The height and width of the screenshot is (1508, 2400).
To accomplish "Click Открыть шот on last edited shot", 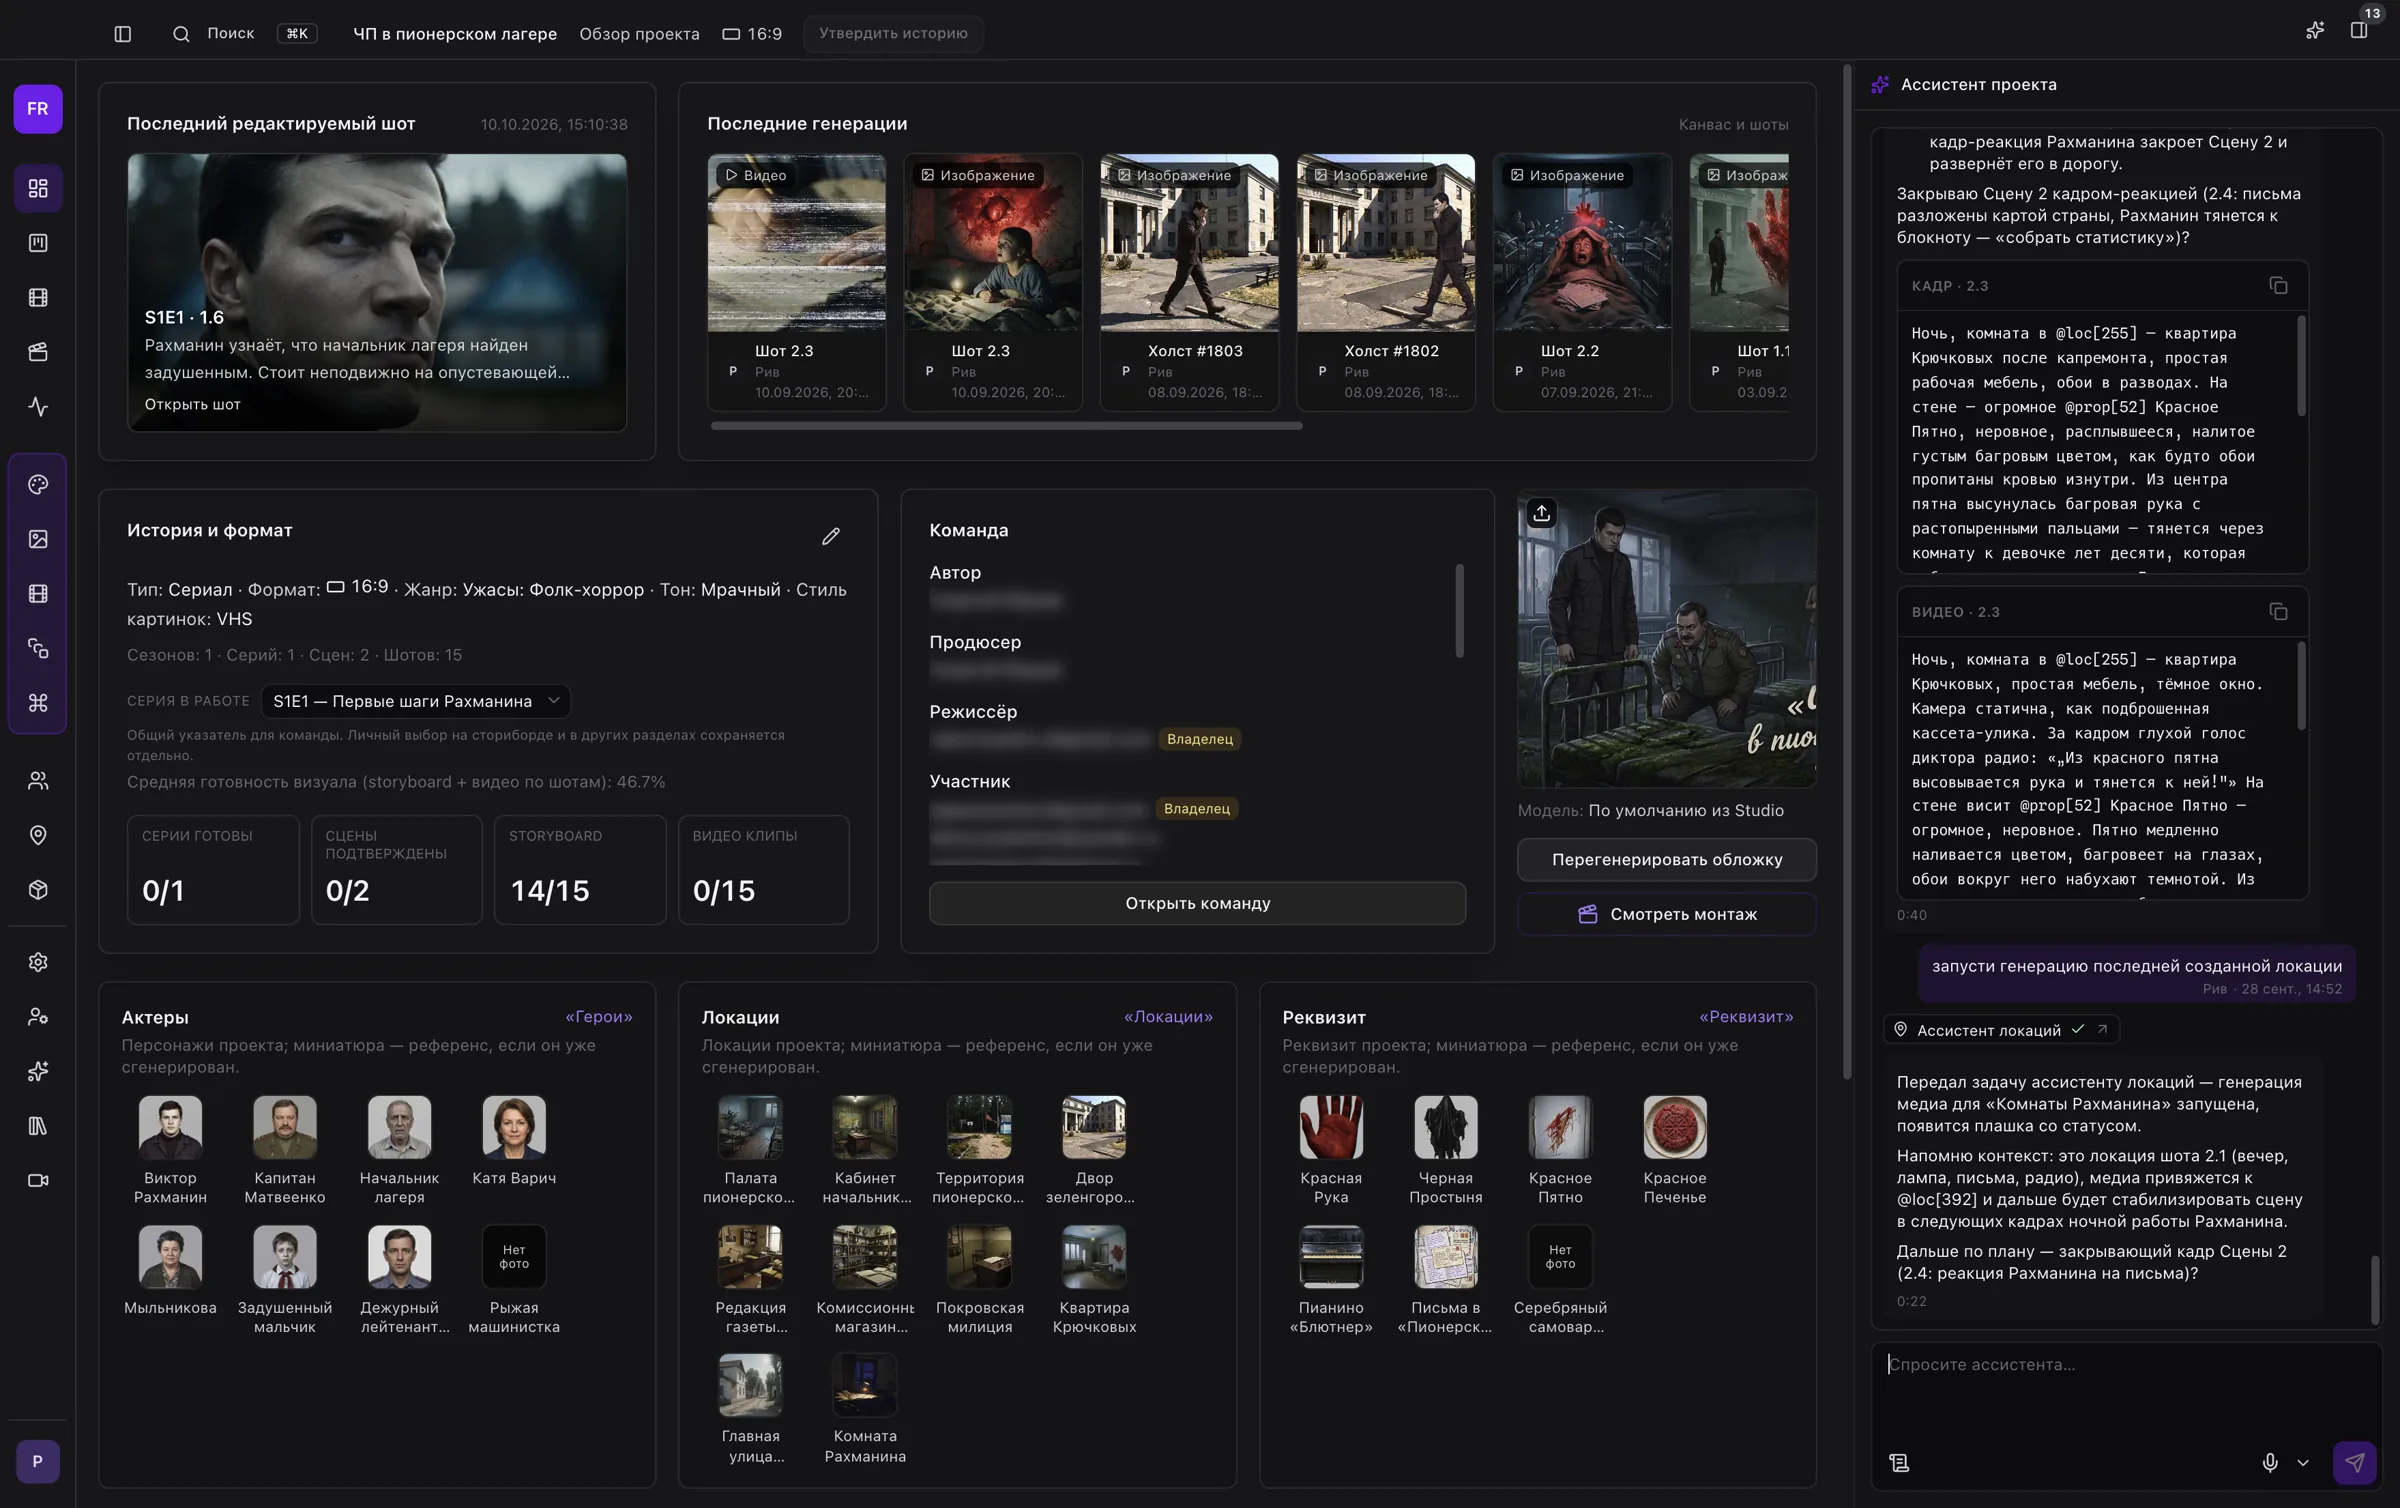I will (x=192, y=405).
